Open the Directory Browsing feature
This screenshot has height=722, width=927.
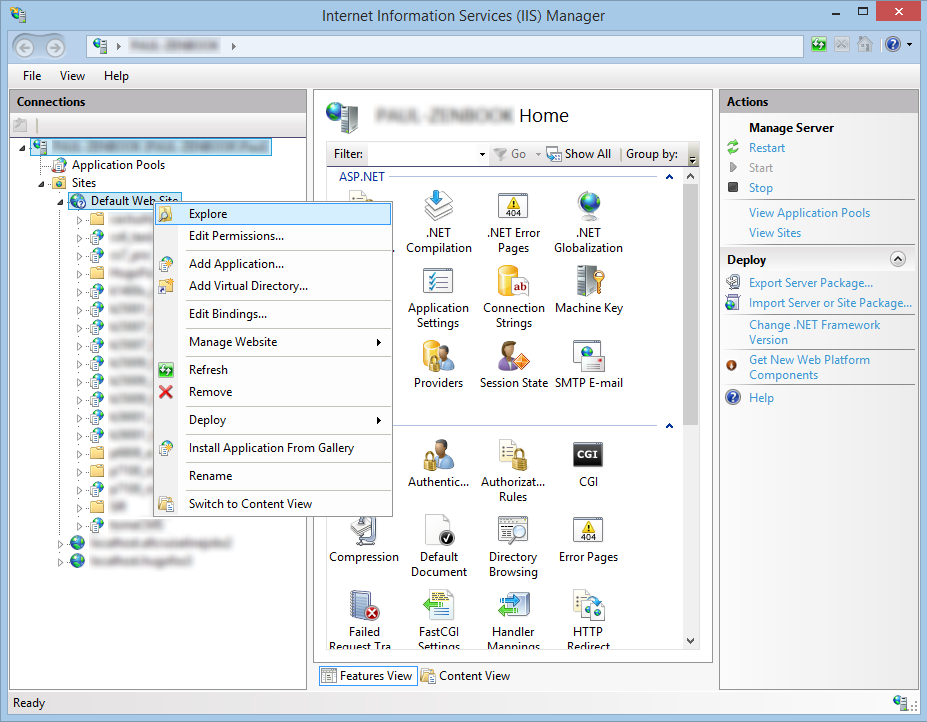pos(513,546)
